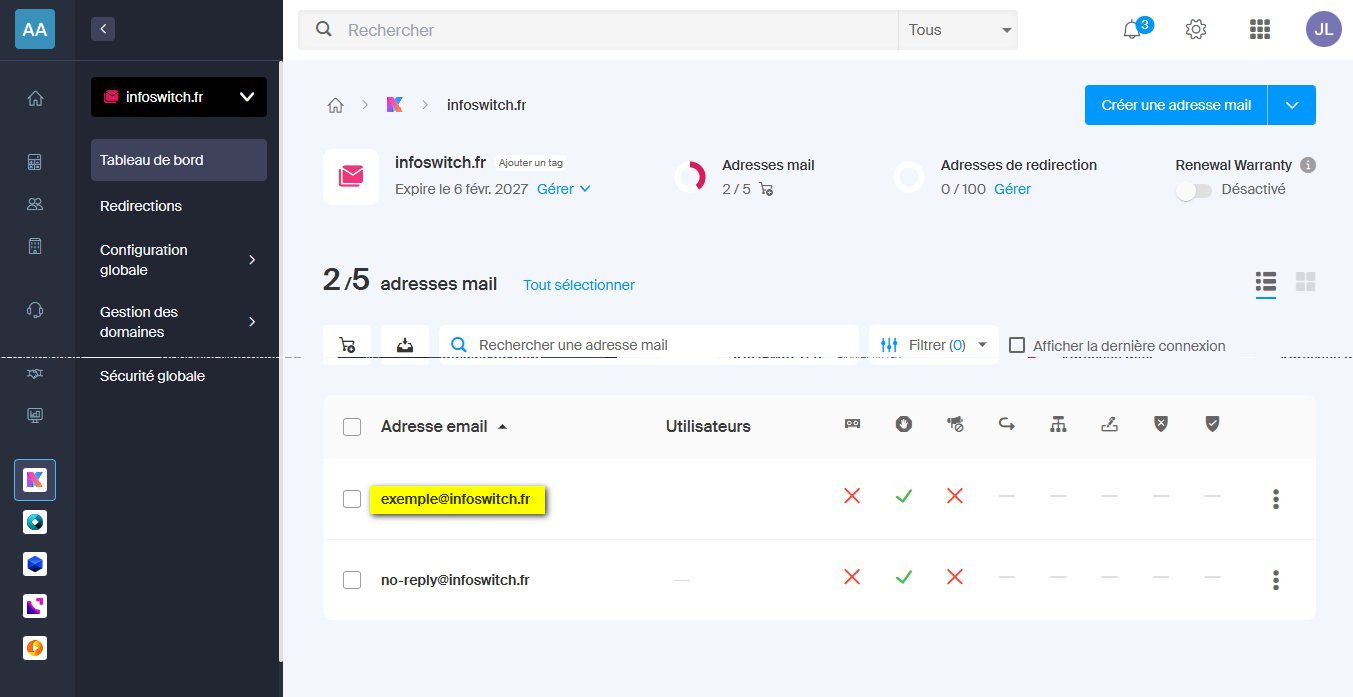The height and width of the screenshot is (697, 1353).
Task: Select Sécurité globale in the sidebar
Action: [x=152, y=376]
